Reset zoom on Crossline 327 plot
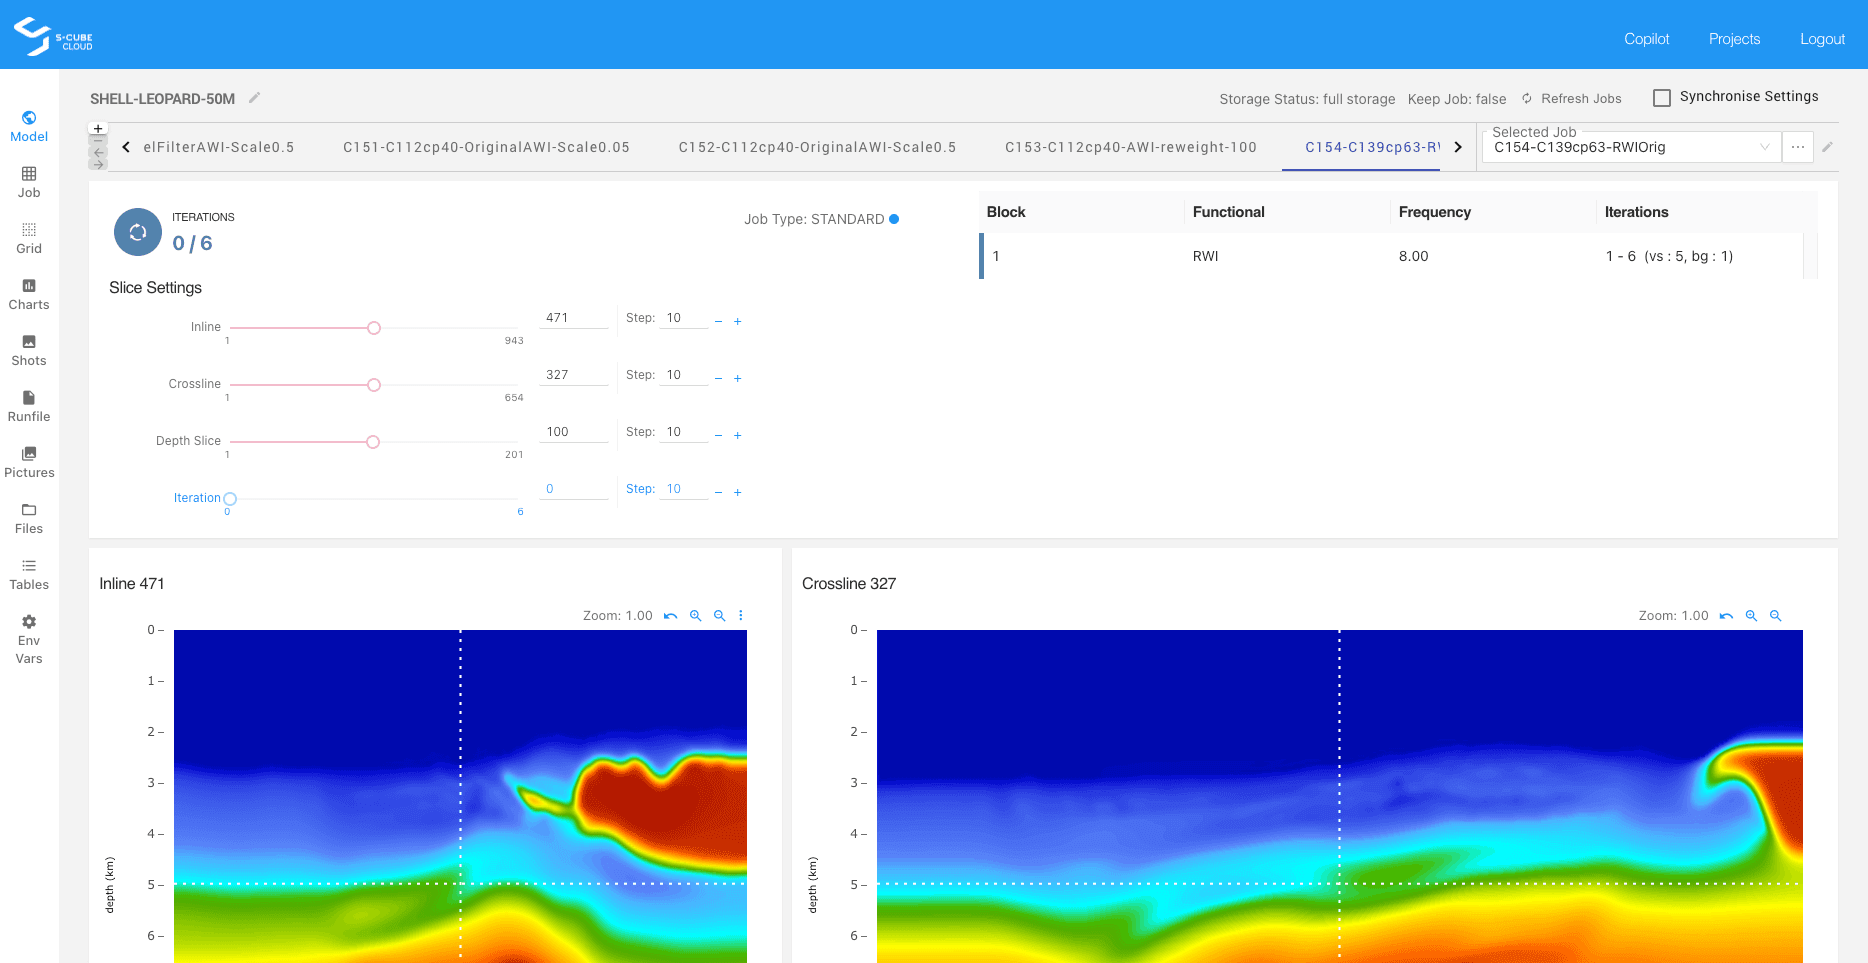The width and height of the screenshot is (1868, 963). [x=1726, y=616]
